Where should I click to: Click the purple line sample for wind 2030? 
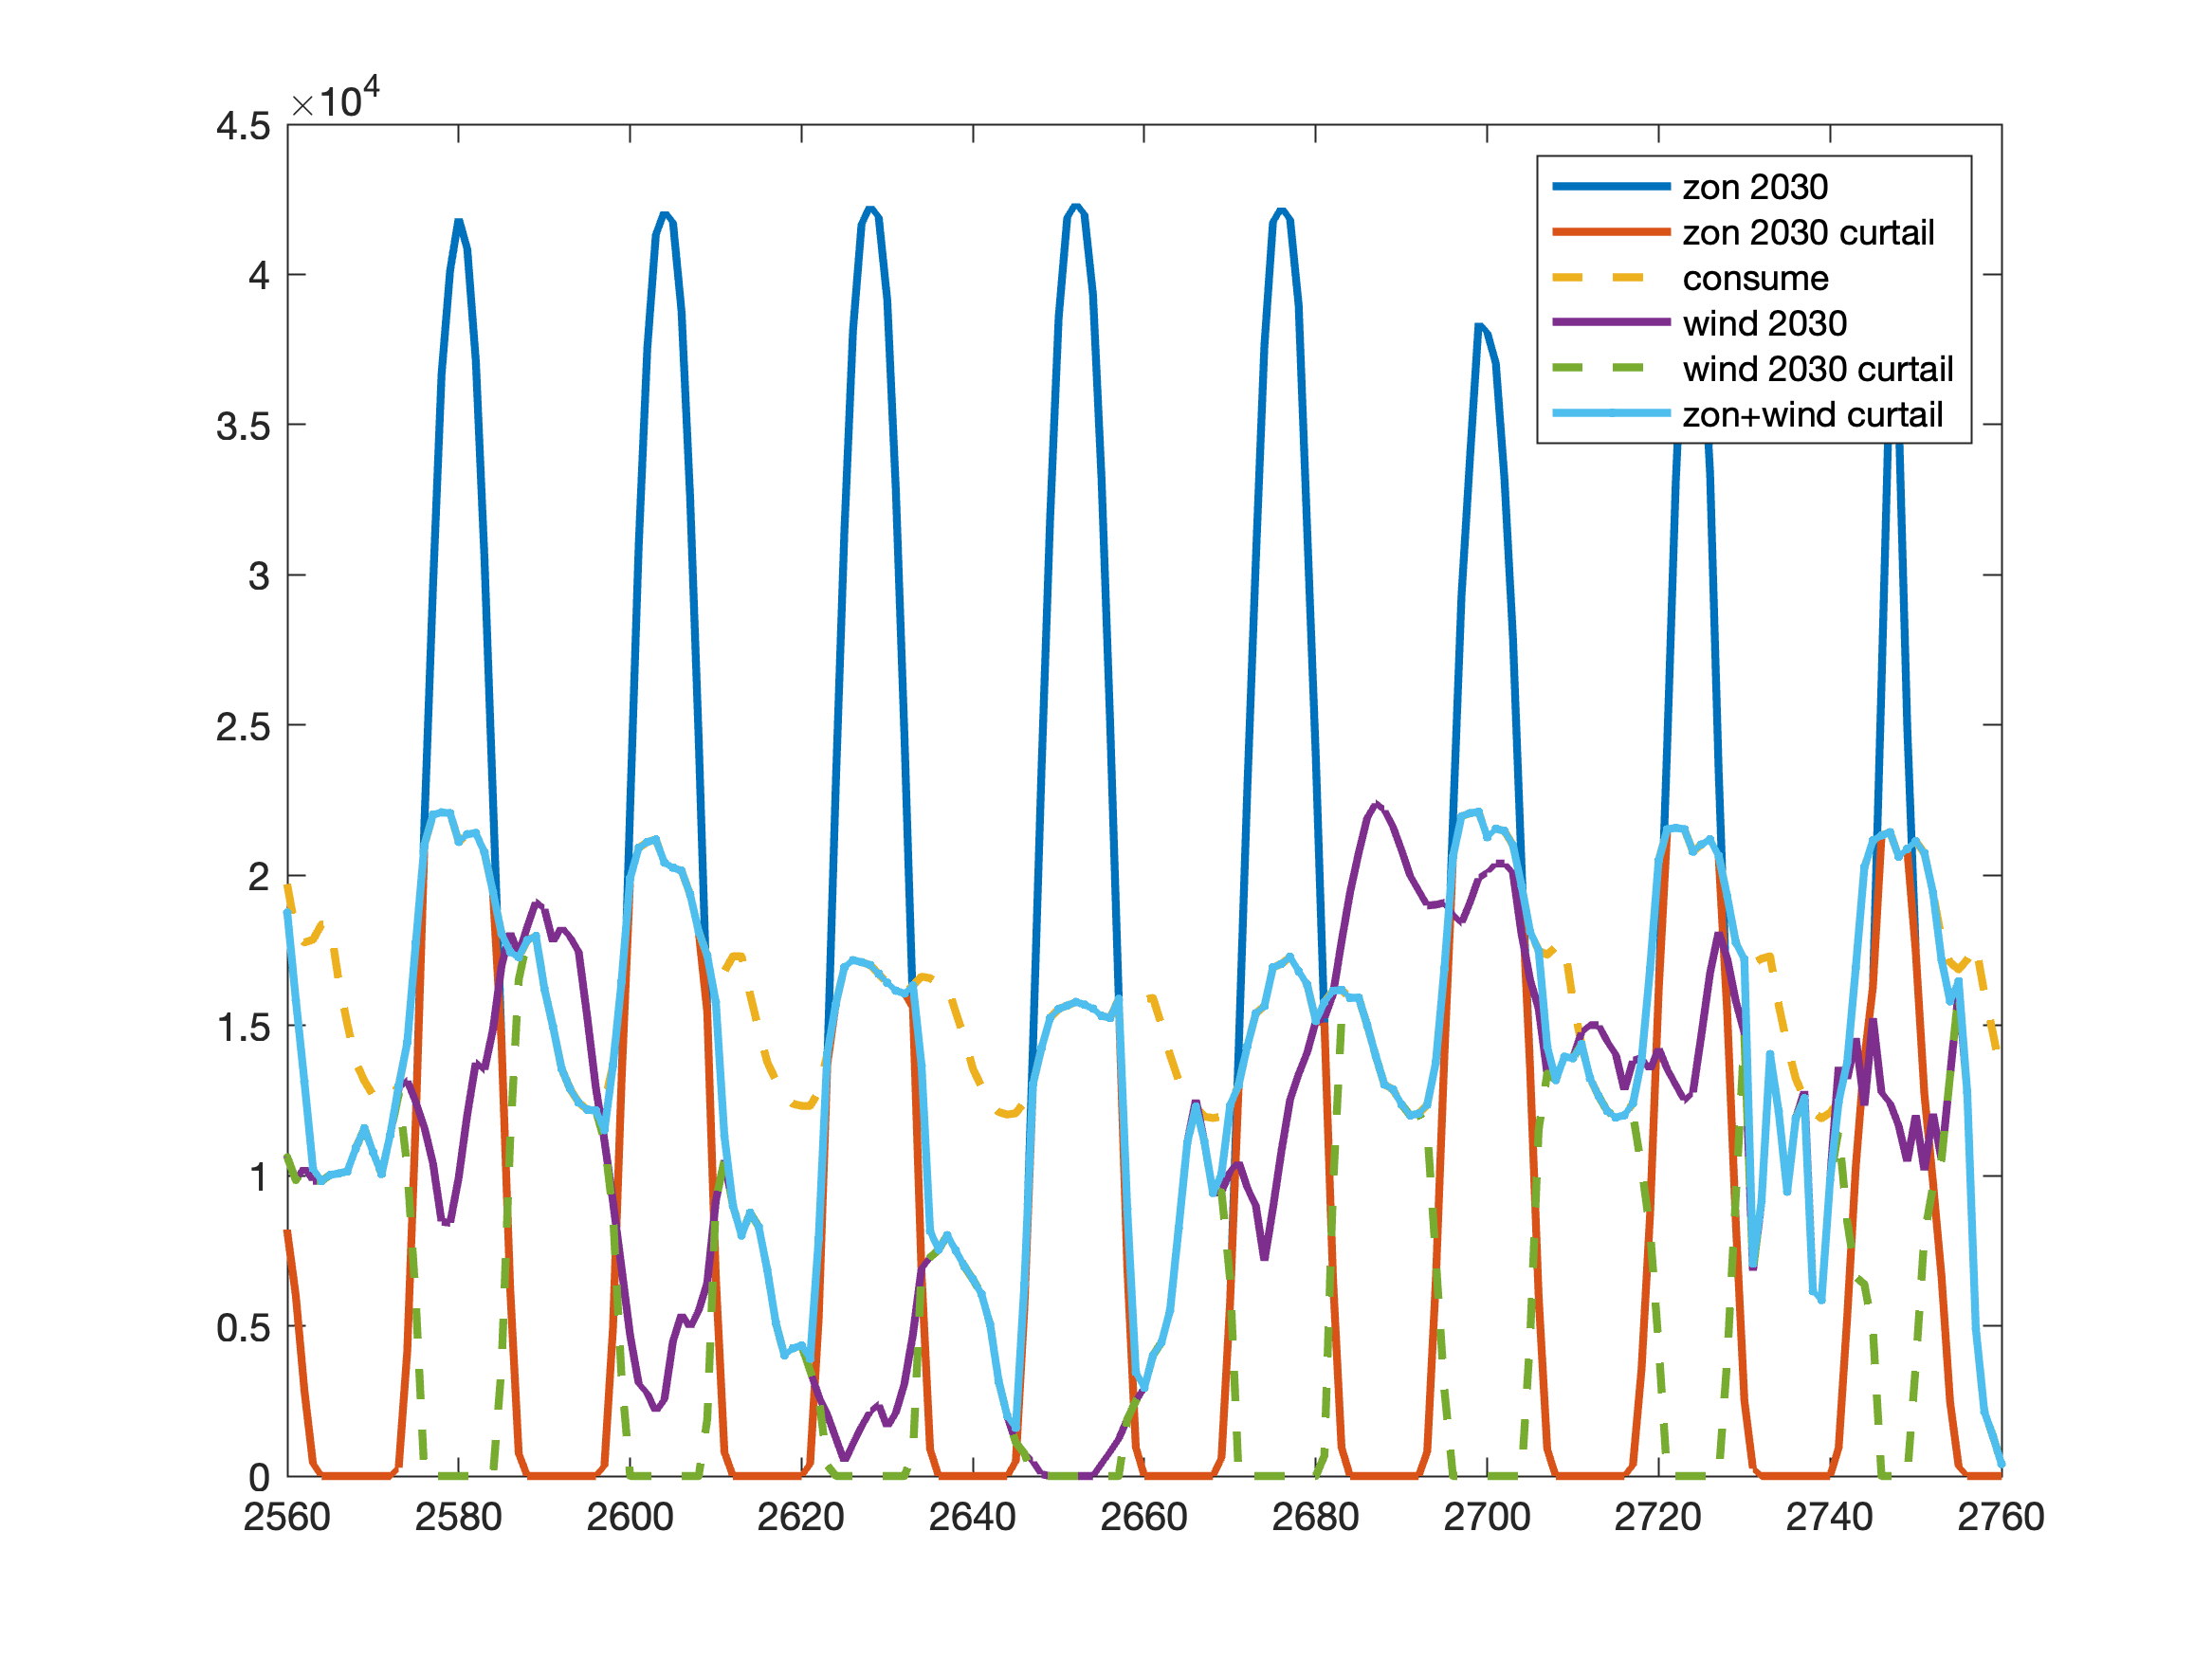(1610, 324)
